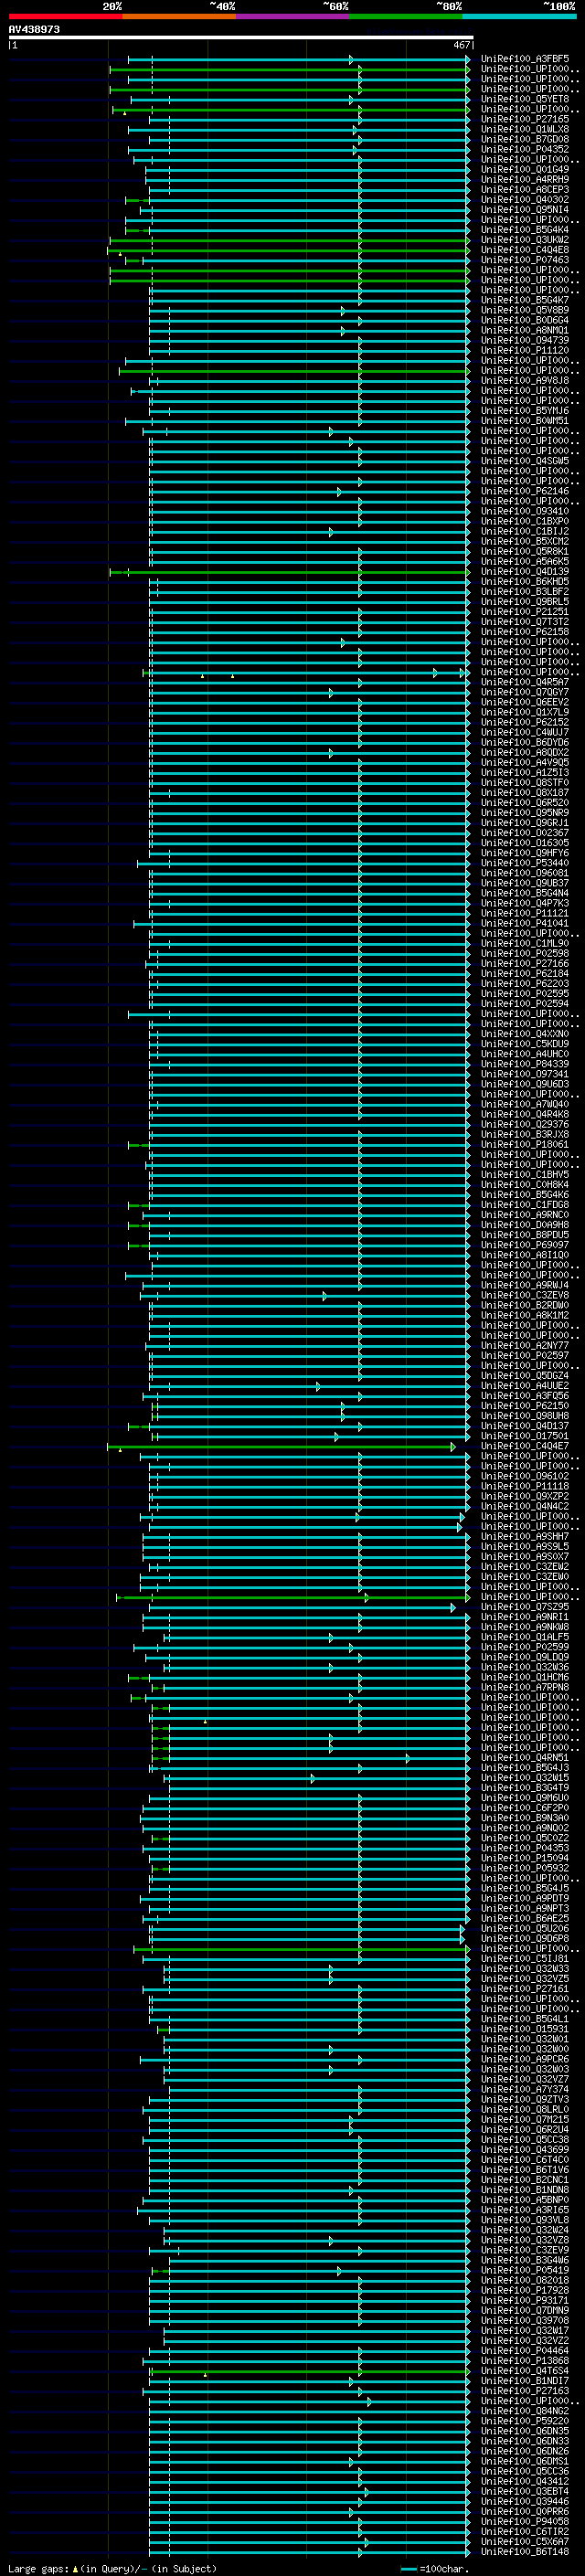Open hit UniRef100_C3ZEW2

tap(525, 1567)
